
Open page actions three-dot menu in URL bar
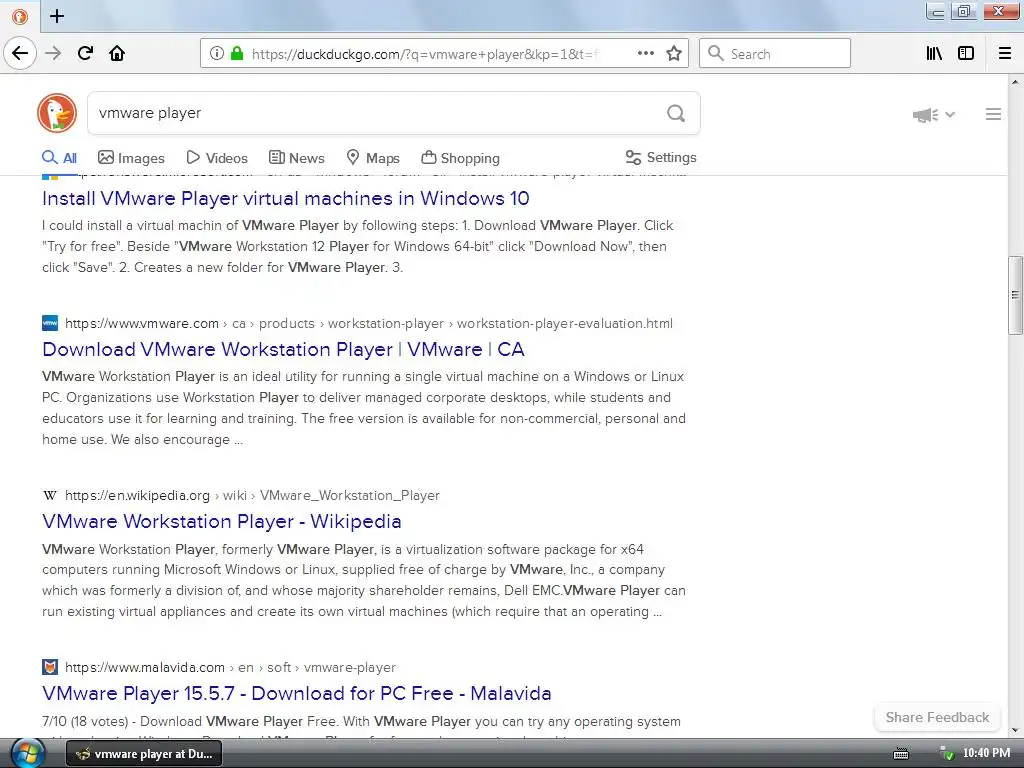click(x=646, y=53)
